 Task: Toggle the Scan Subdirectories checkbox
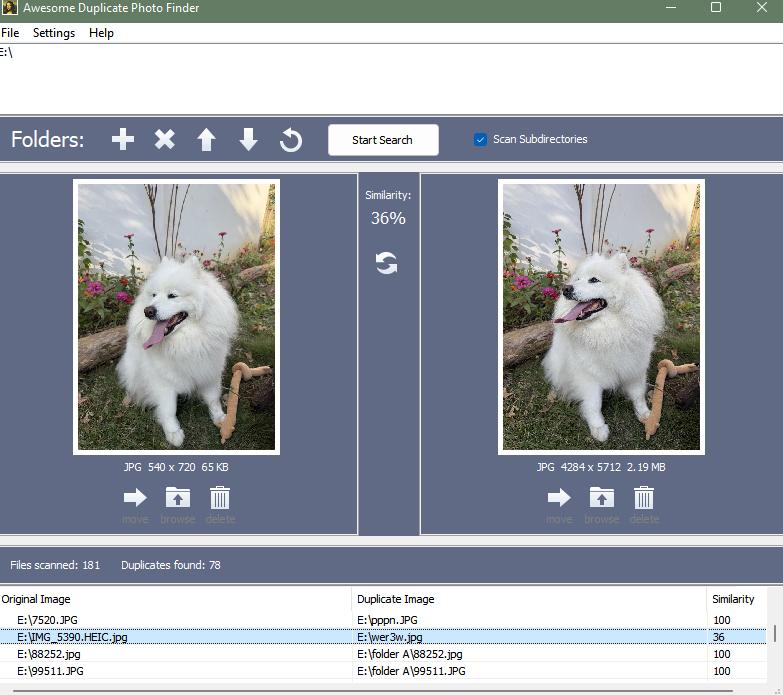(x=480, y=139)
